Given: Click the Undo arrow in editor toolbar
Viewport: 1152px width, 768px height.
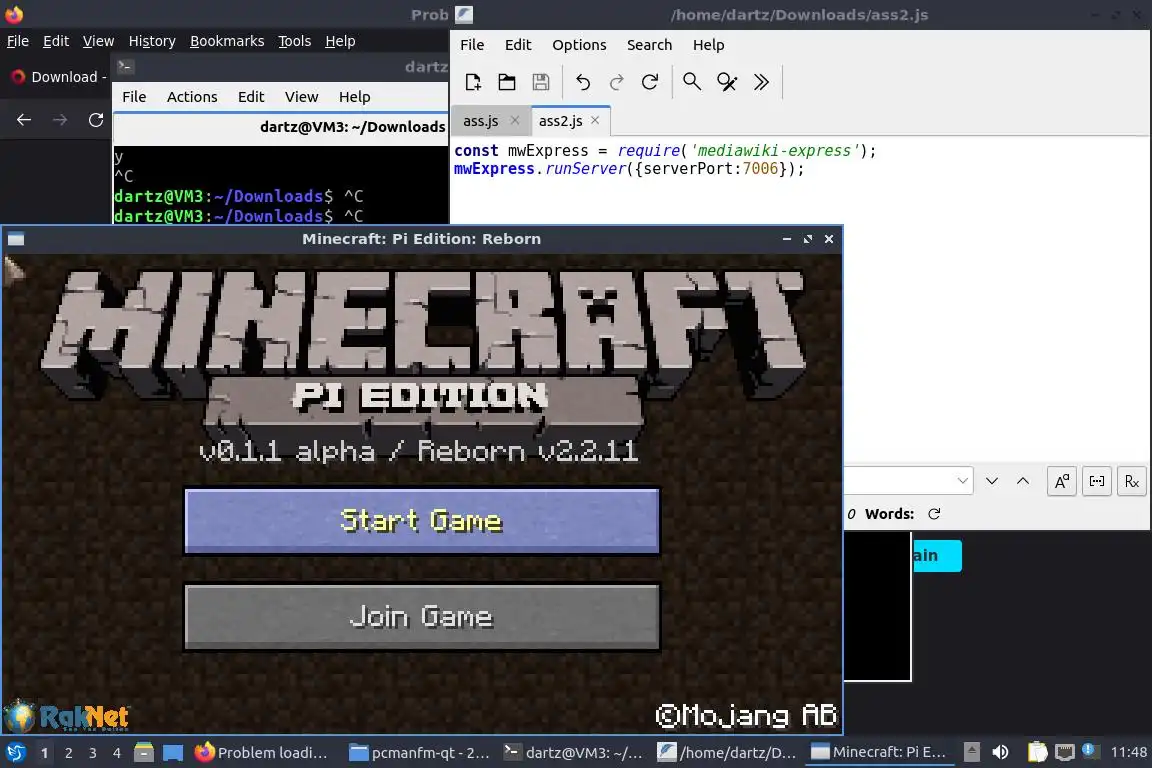Looking at the screenshot, I should tap(583, 82).
